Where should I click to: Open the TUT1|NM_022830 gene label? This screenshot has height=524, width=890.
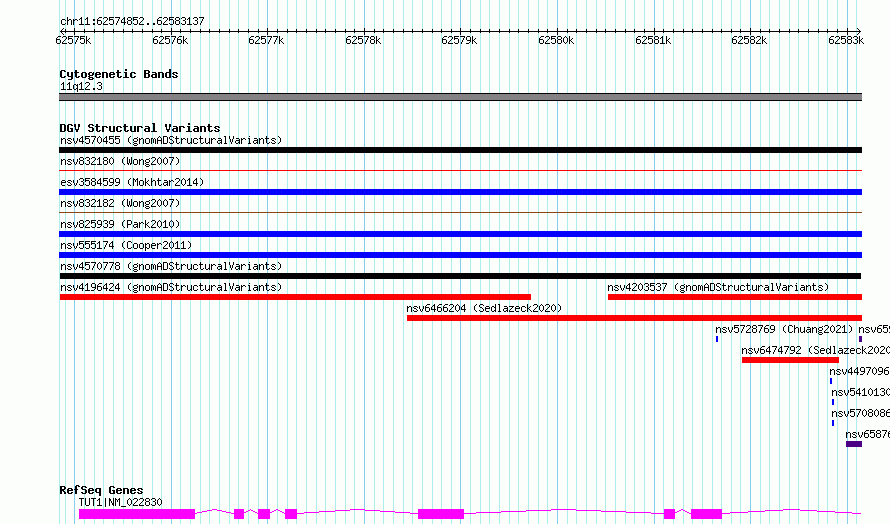[x=120, y=502]
